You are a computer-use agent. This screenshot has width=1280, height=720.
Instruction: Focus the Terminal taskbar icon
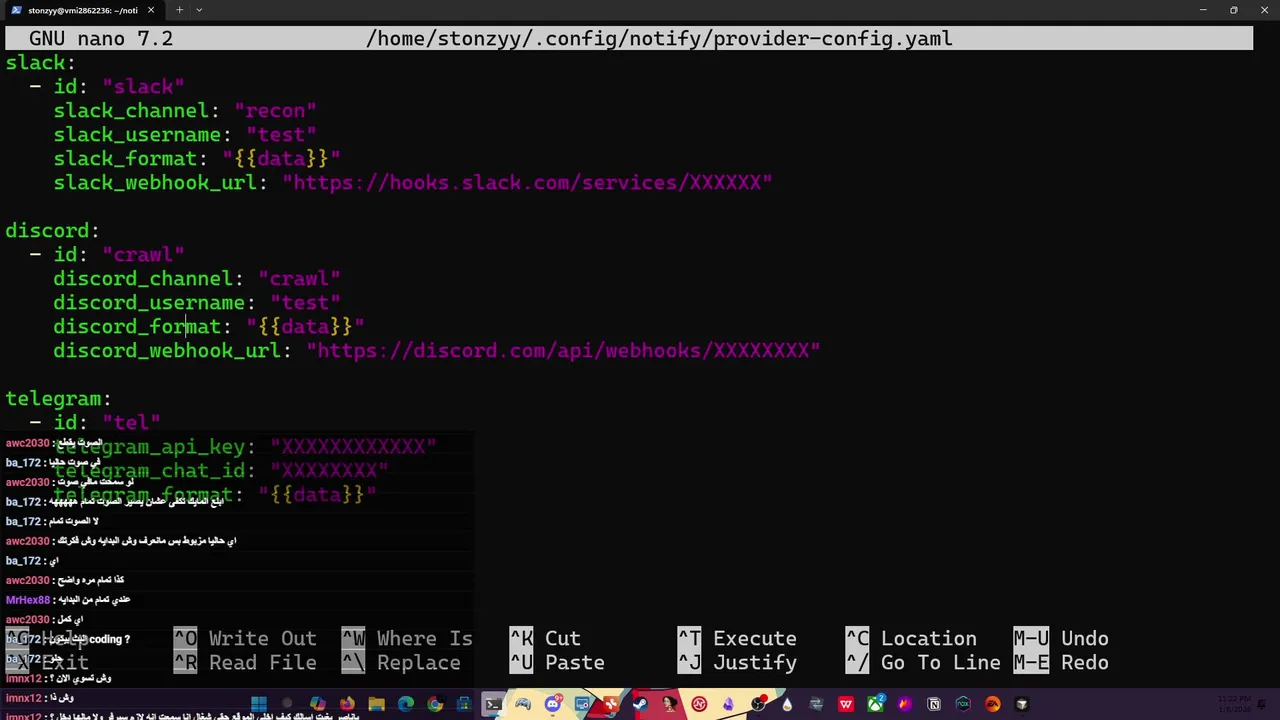(493, 704)
